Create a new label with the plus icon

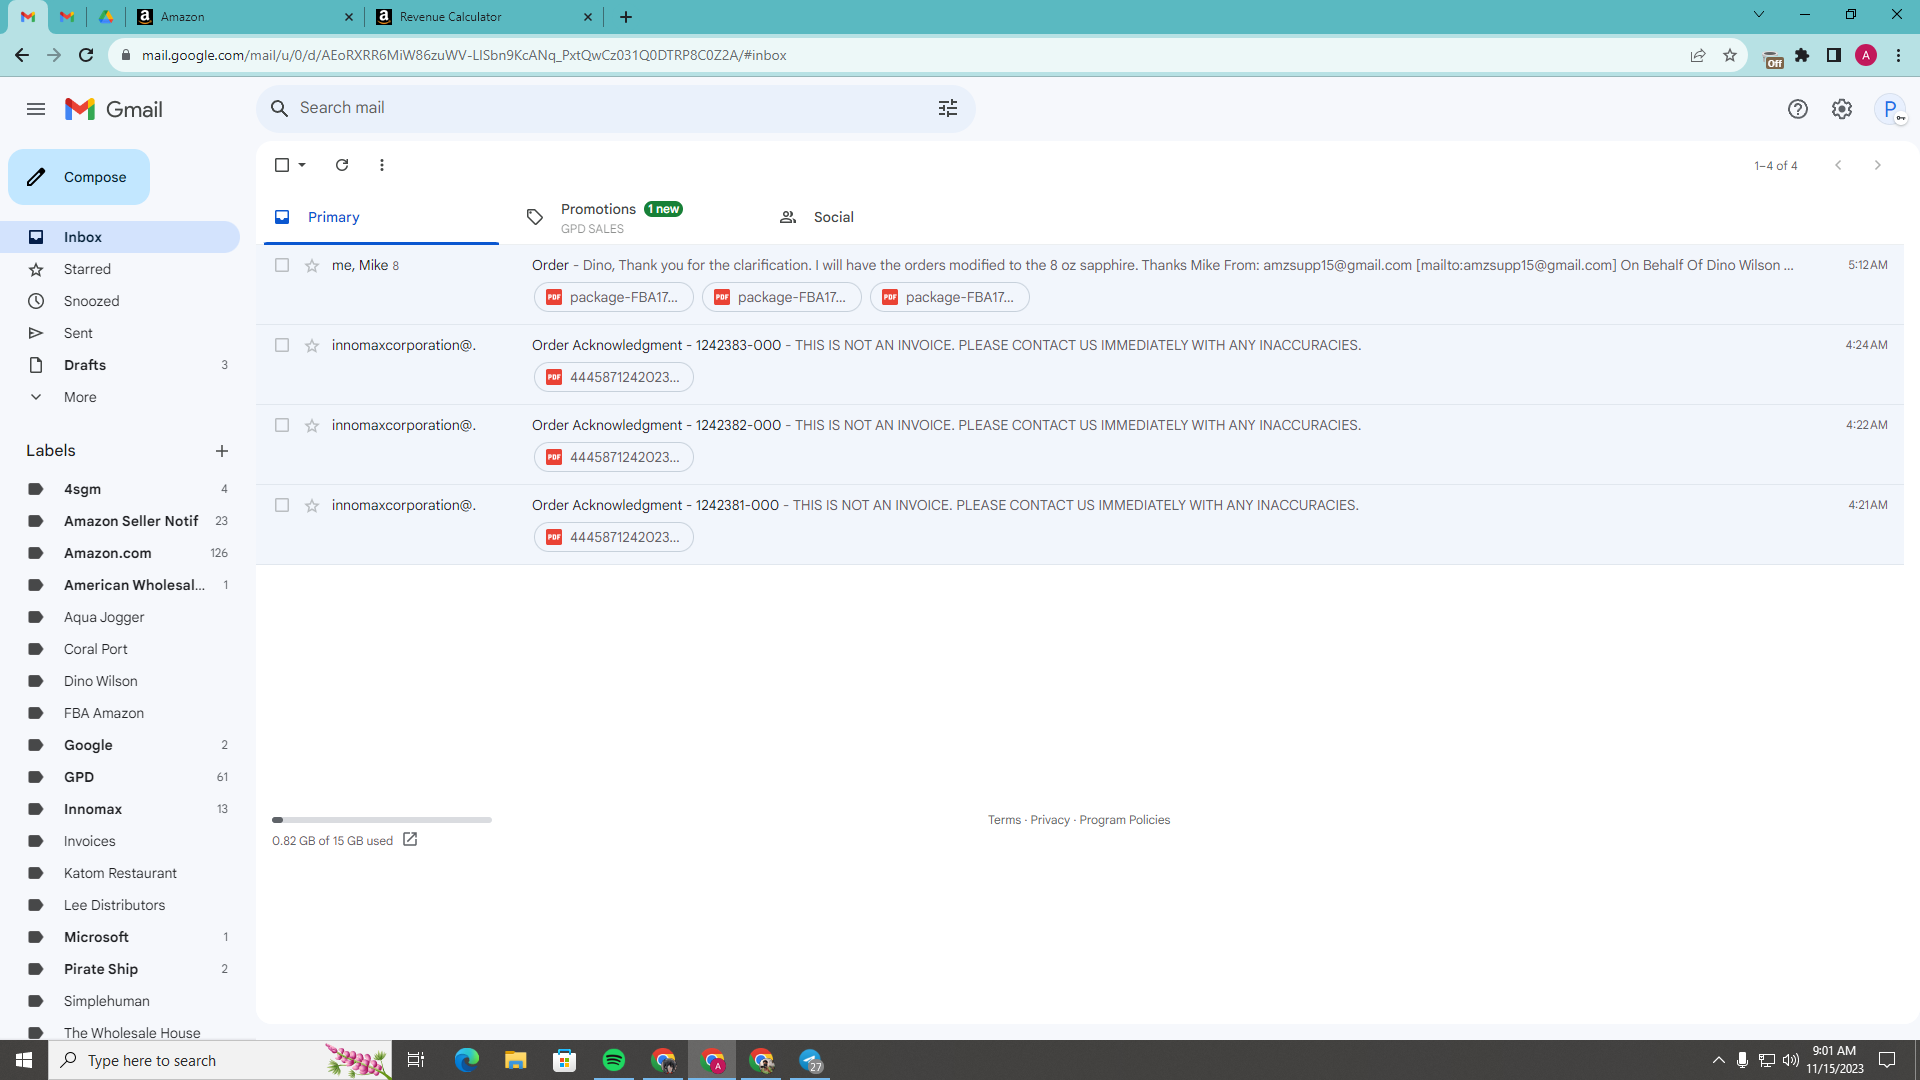pyautogui.click(x=222, y=451)
